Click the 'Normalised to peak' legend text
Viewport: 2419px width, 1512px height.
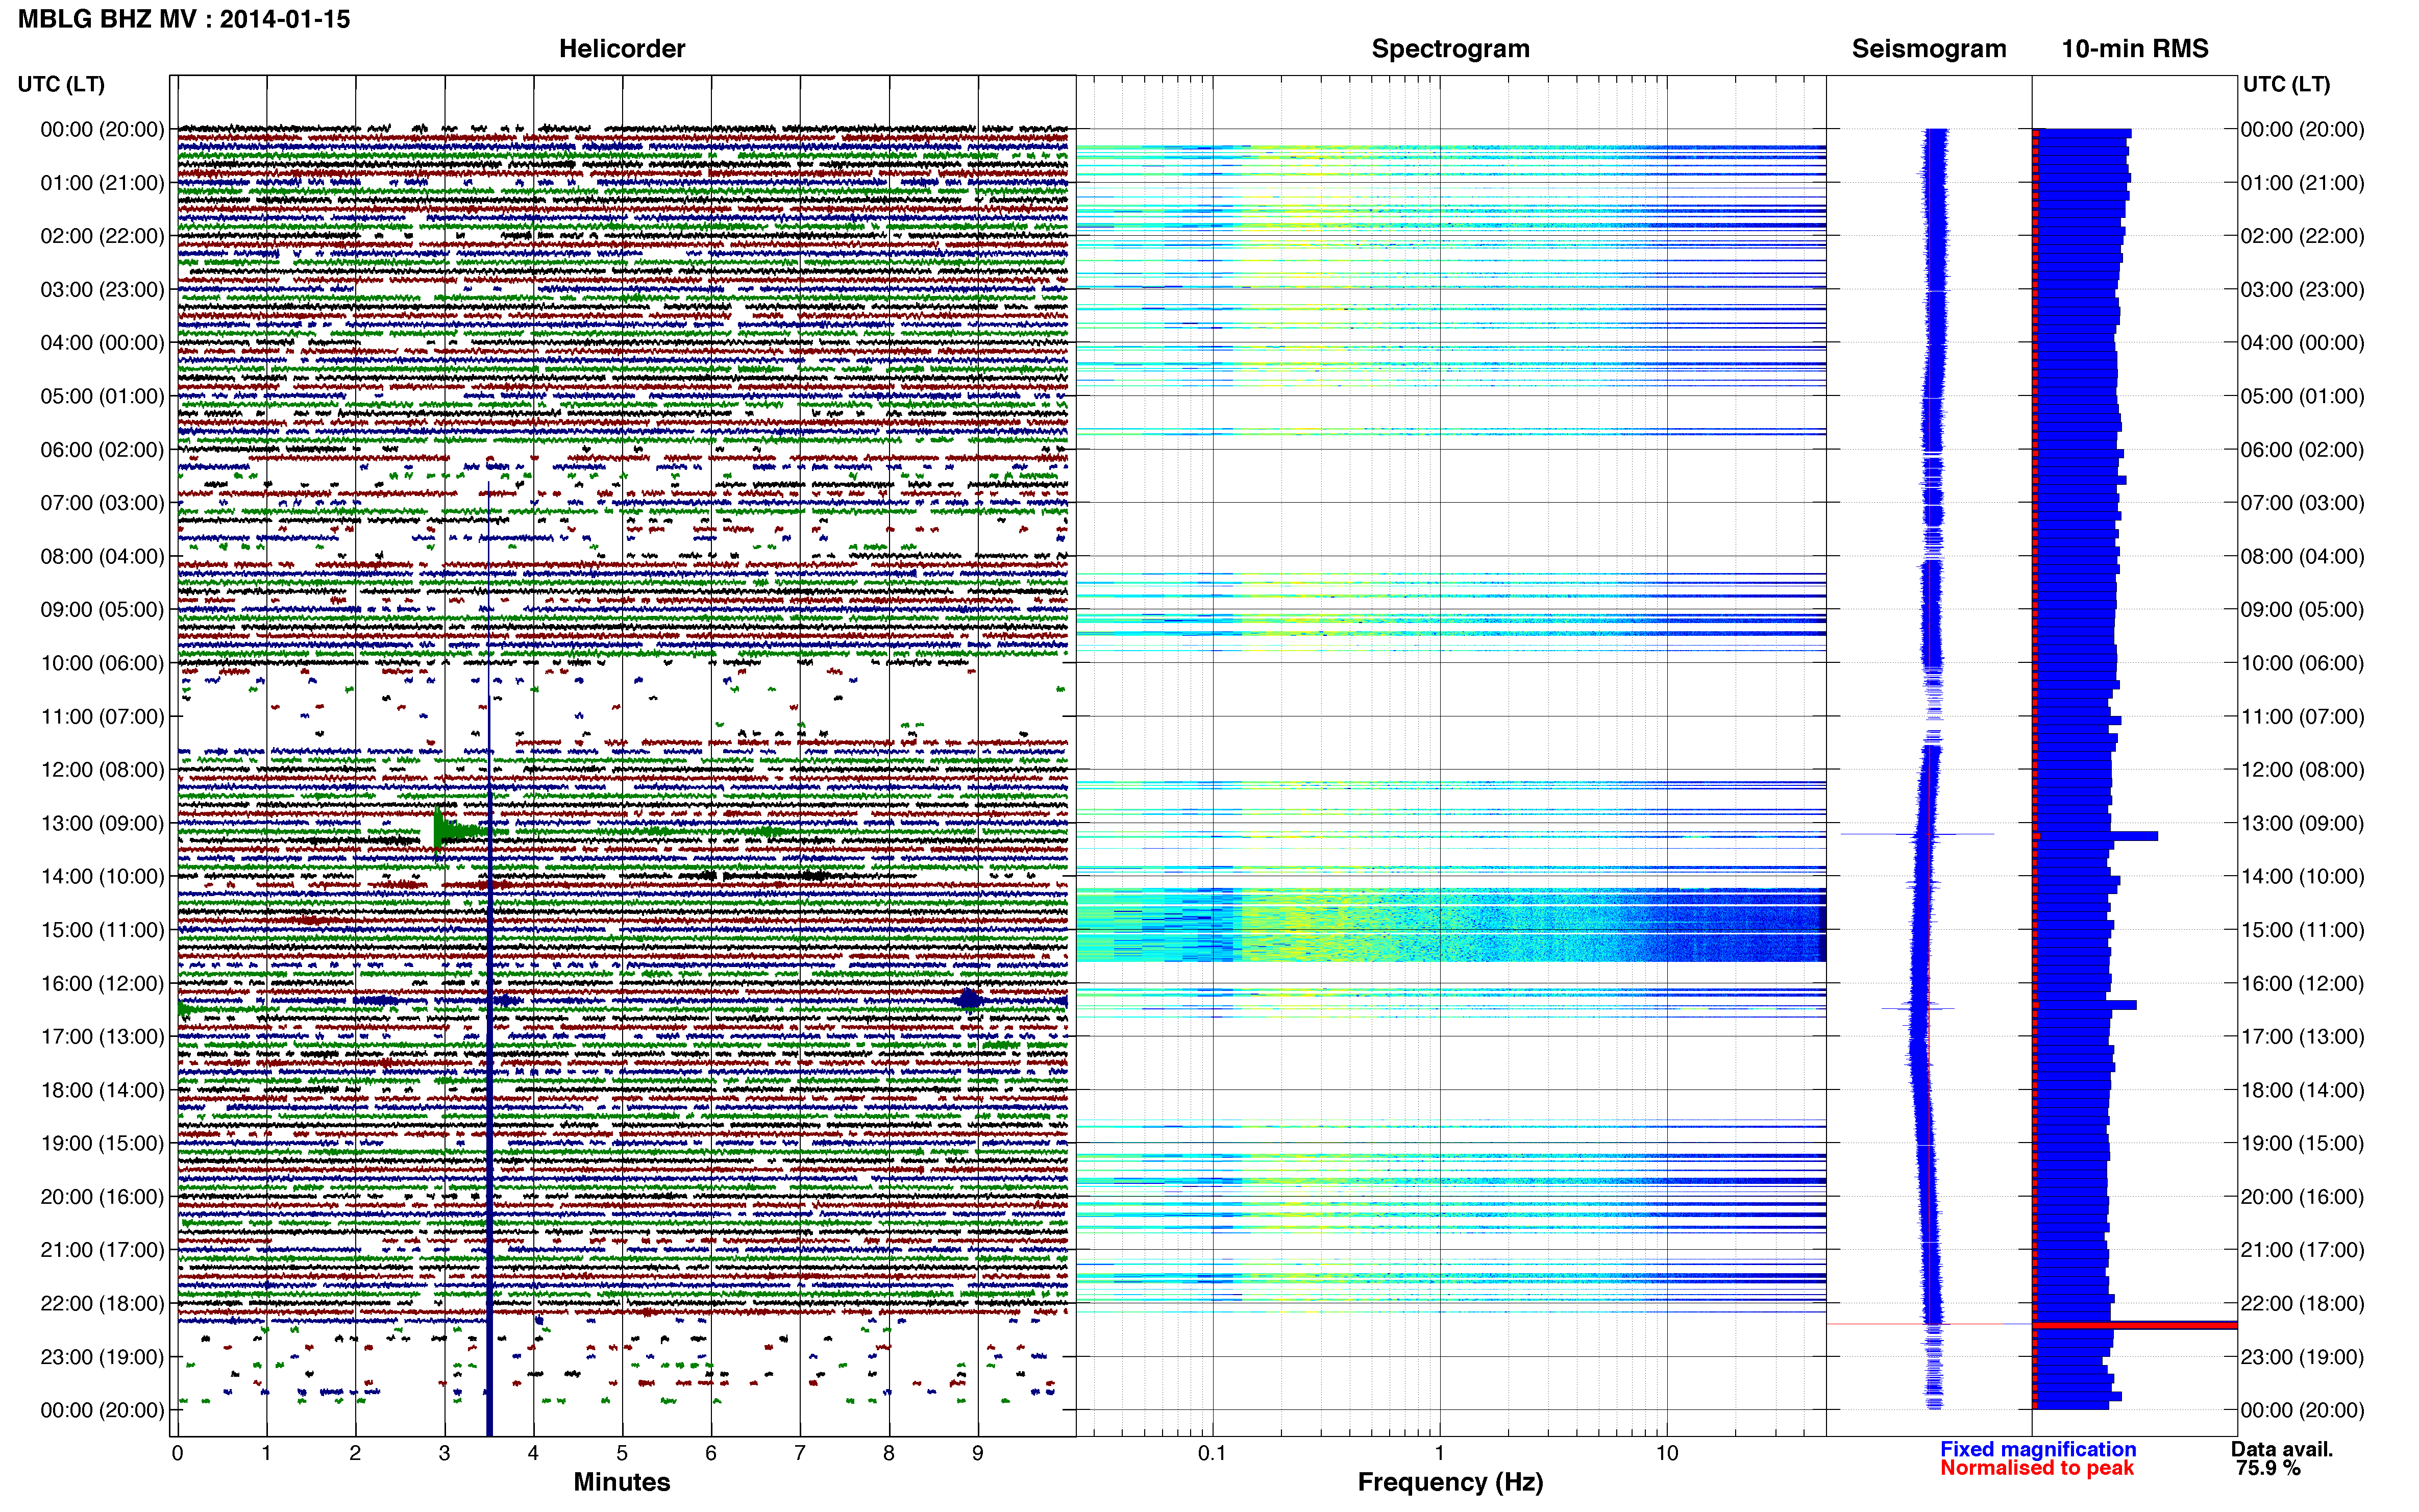pos(2037,1468)
